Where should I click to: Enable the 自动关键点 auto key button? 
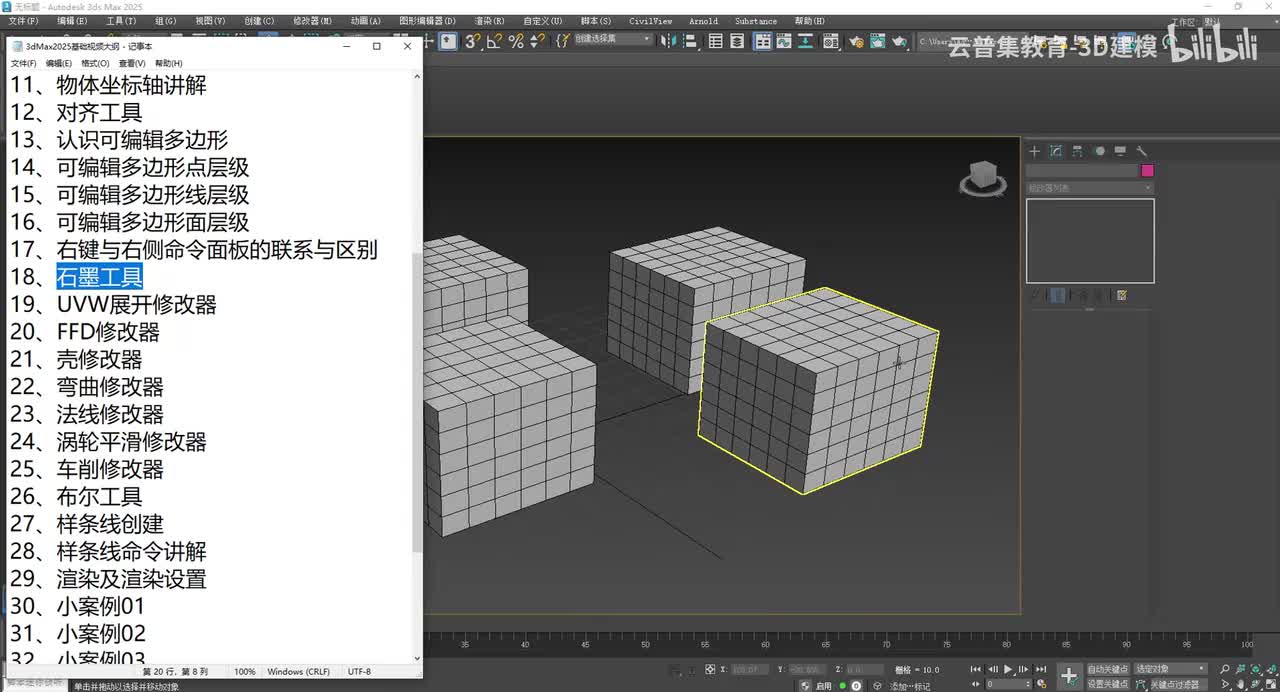[x=1107, y=669]
